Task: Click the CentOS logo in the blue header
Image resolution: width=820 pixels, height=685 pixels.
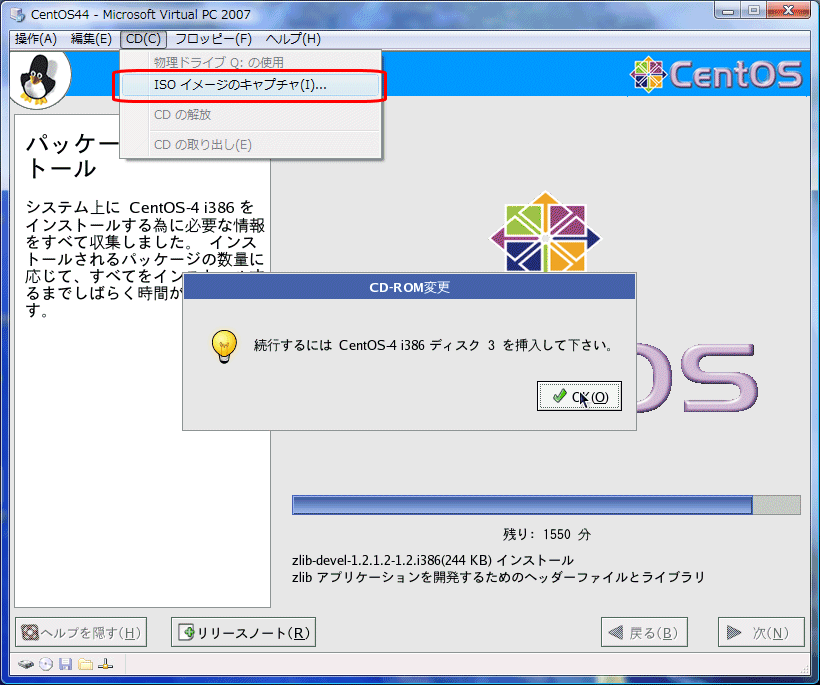Action: [716, 74]
